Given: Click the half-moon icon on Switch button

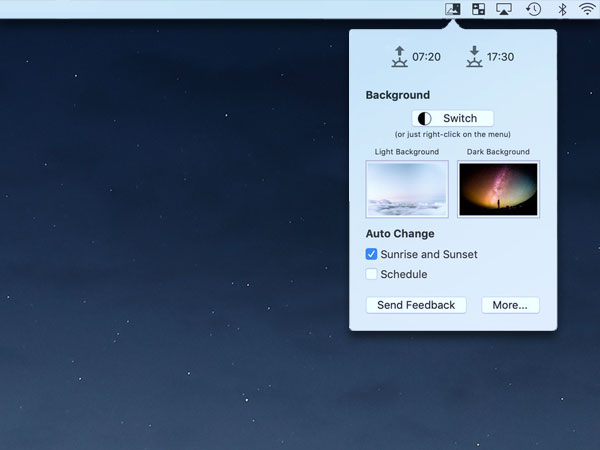Looking at the screenshot, I should click(424, 119).
